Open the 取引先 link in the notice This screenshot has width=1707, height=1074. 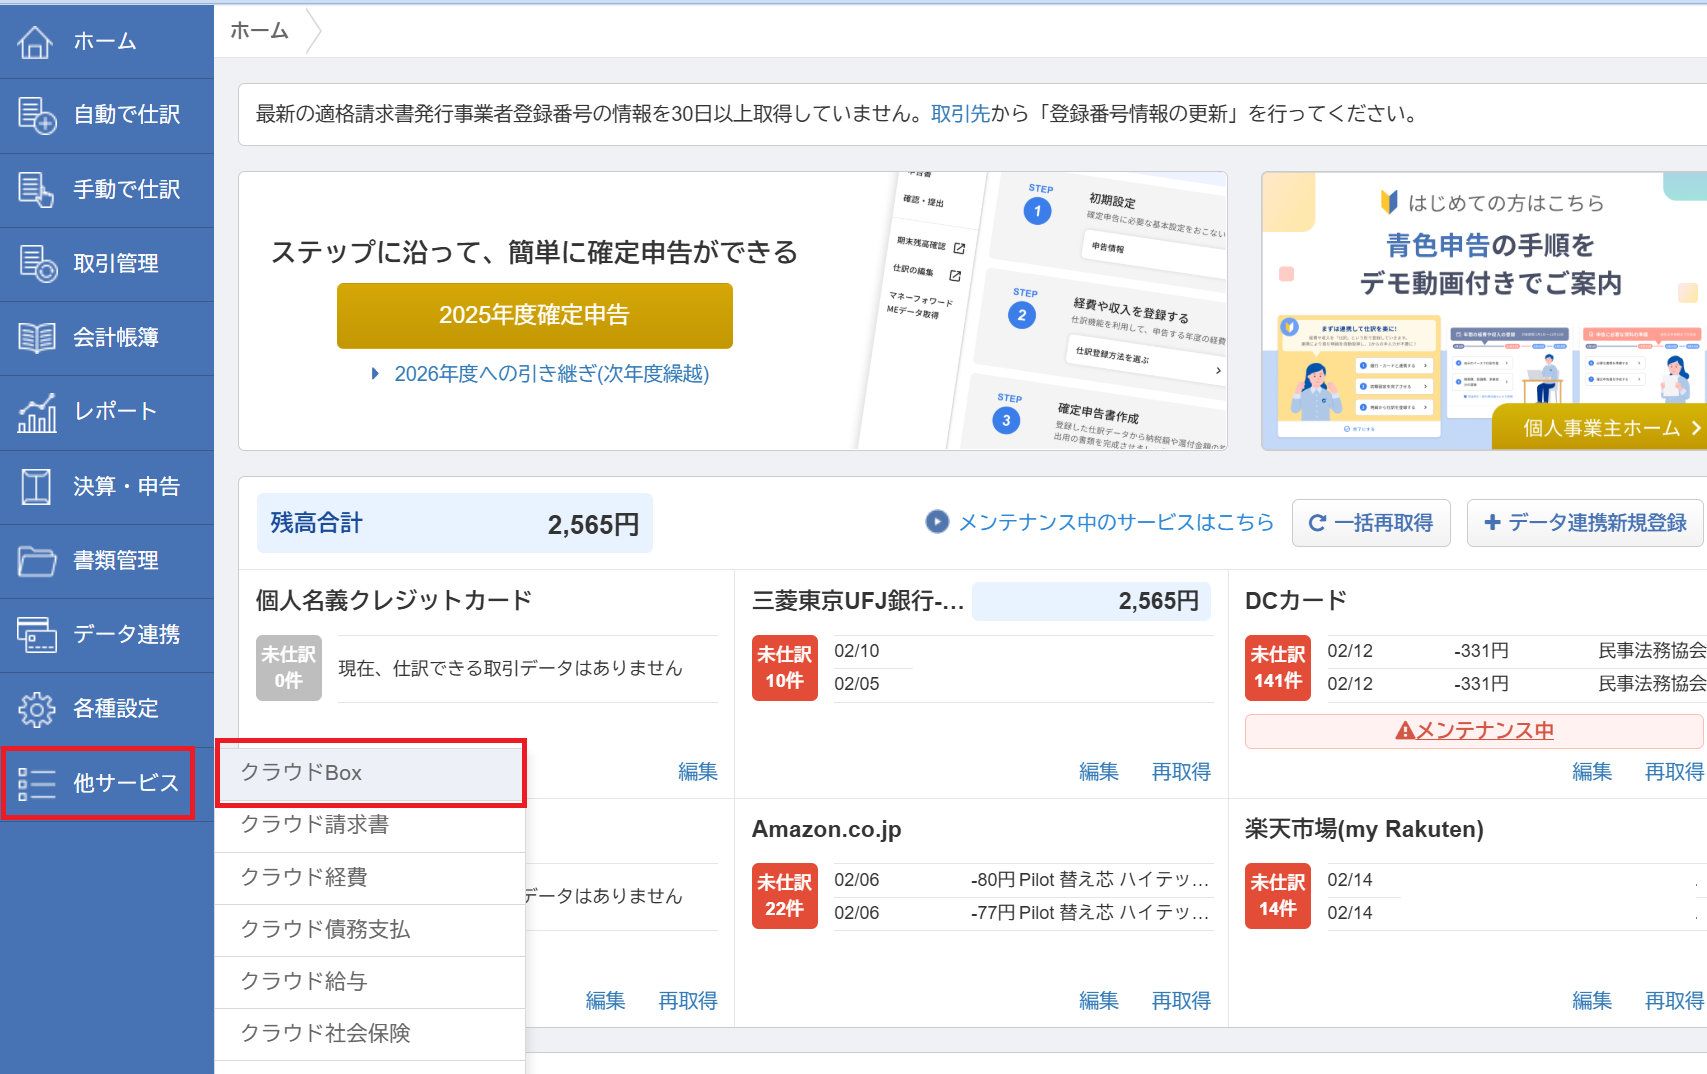point(958,113)
